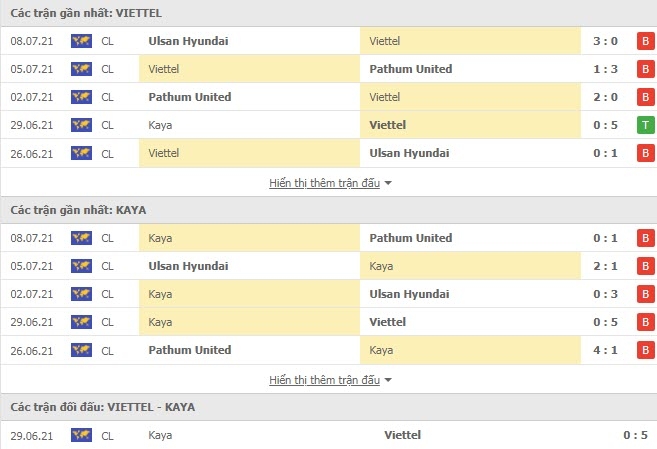
Task: Click flag icon in head-to-head 29.06.21 row
Action: point(81,435)
